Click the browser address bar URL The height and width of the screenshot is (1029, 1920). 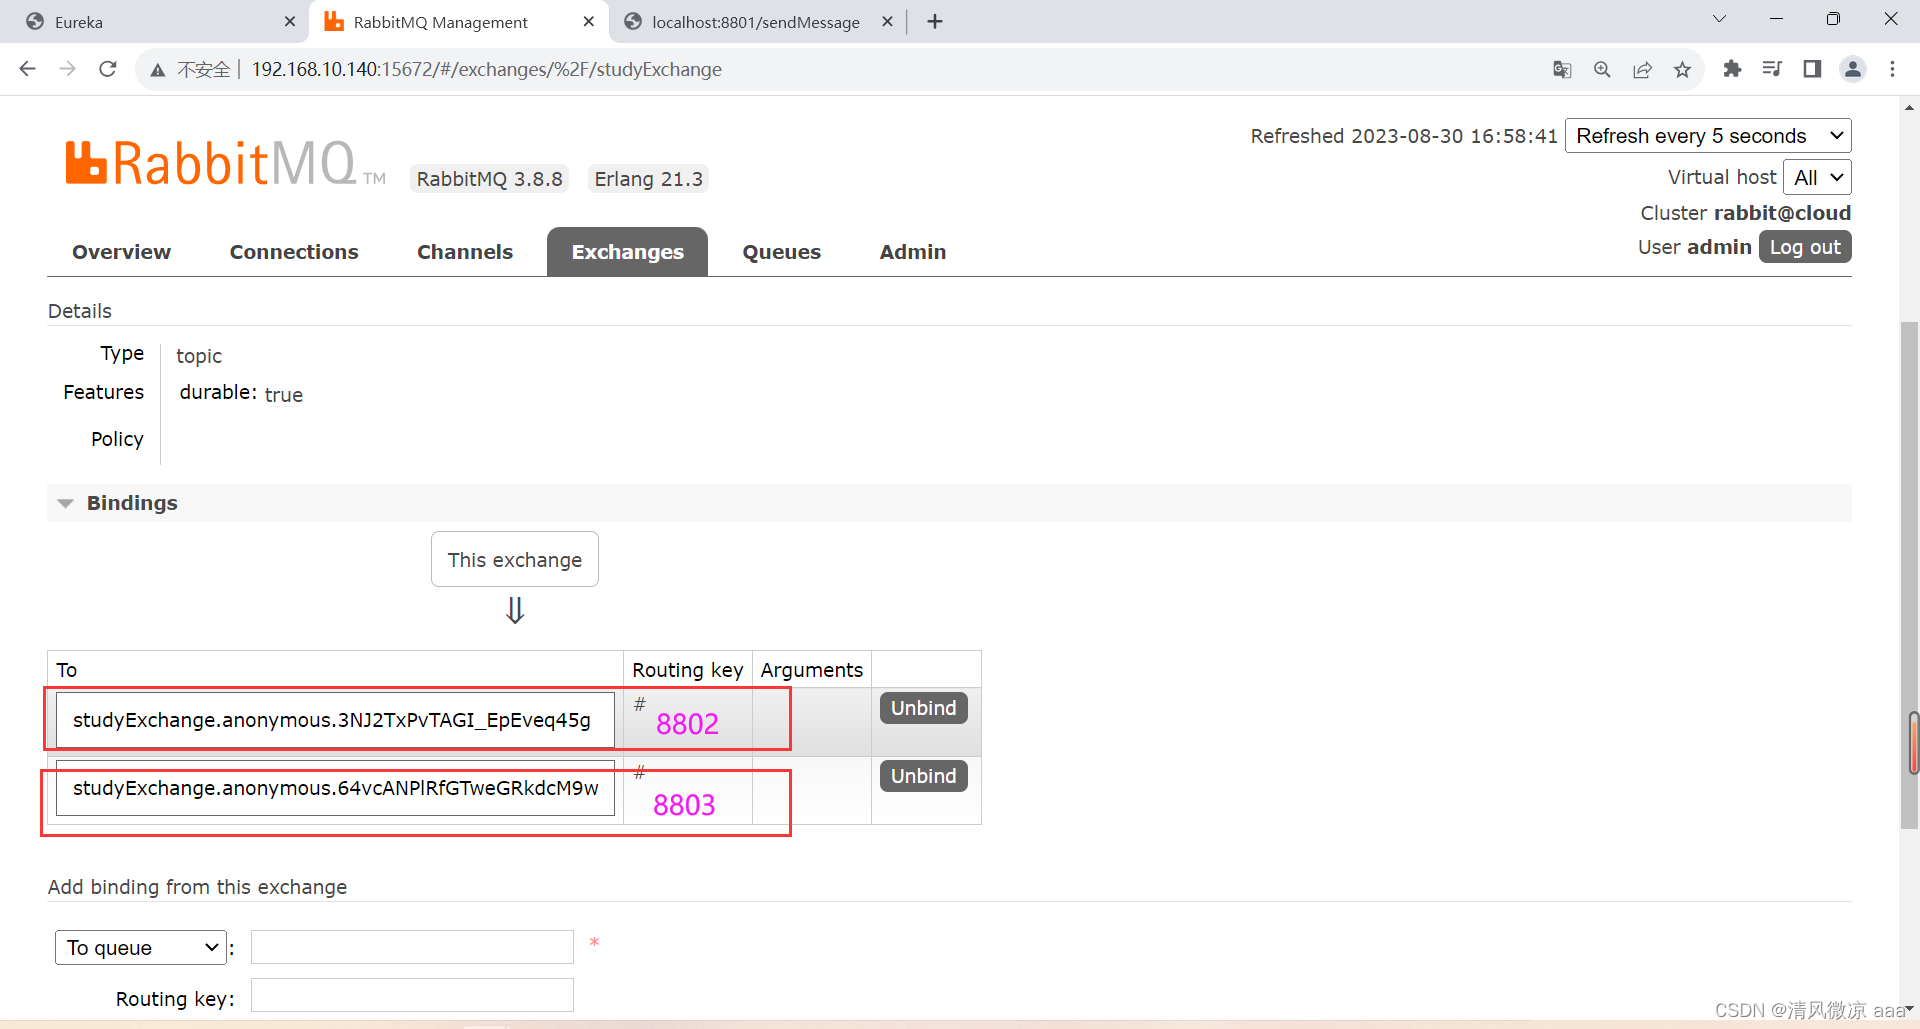tap(486, 69)
